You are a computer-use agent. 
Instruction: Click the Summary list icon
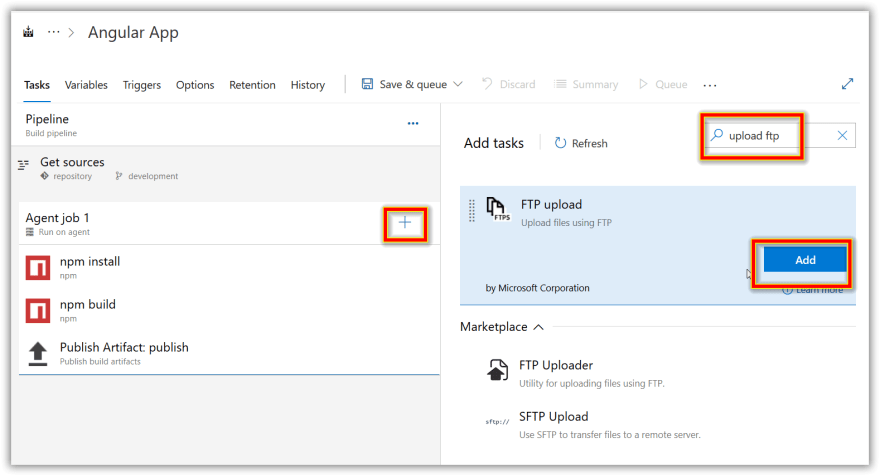(x=560, y=84)
